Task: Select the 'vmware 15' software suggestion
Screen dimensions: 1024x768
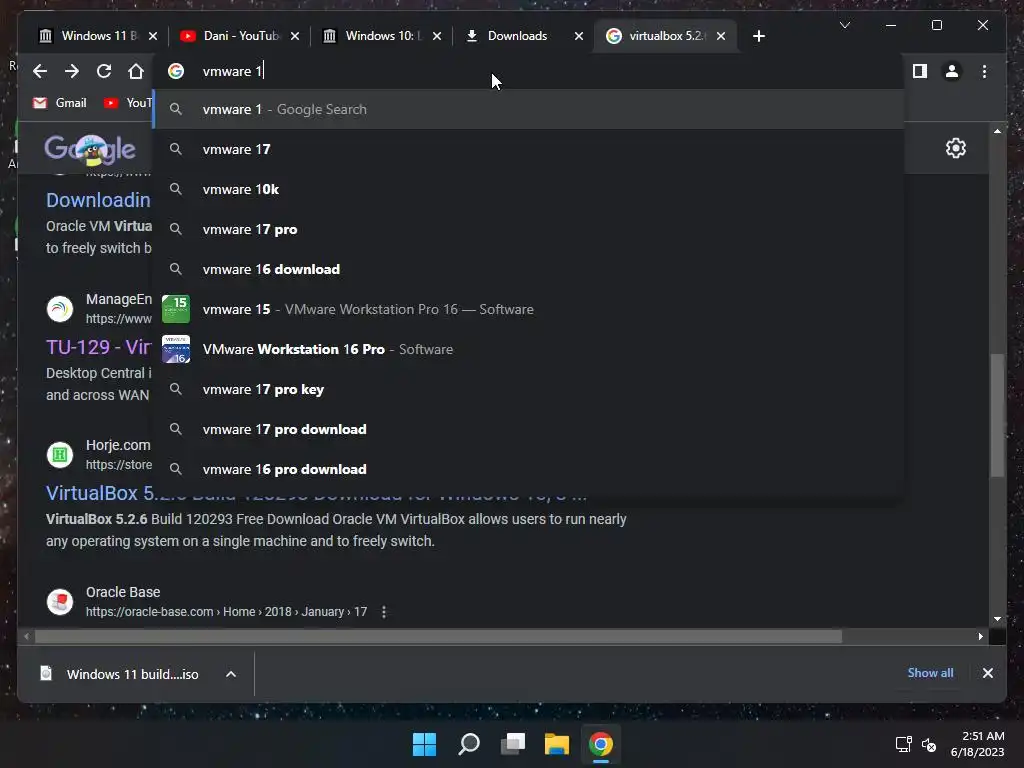Action: coord(529,310)
